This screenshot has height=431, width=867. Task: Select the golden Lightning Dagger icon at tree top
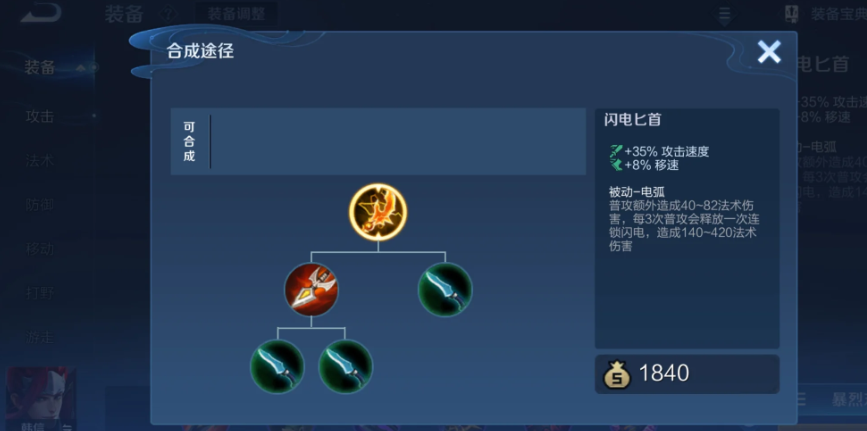(378, 212)
